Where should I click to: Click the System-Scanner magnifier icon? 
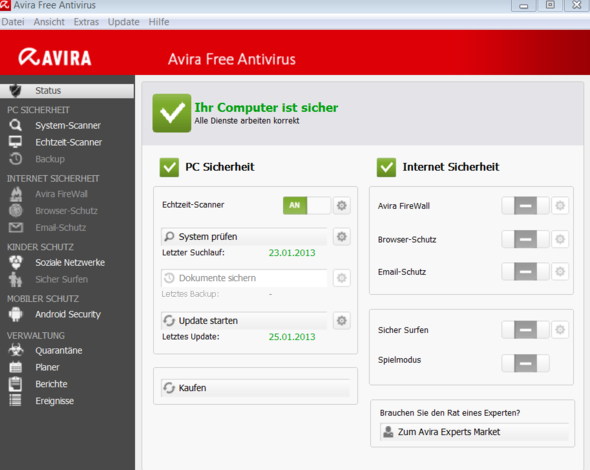pos(15,125)
